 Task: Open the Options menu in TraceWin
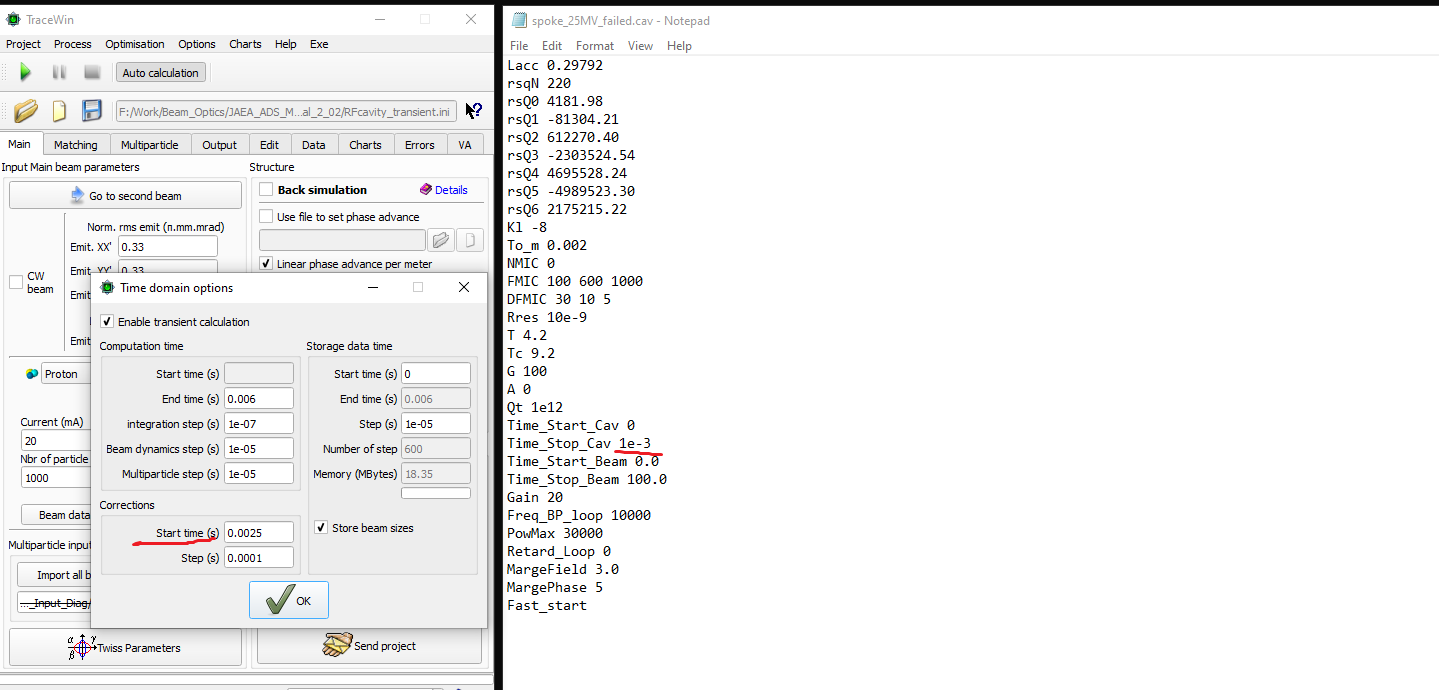tap(197, 44)
